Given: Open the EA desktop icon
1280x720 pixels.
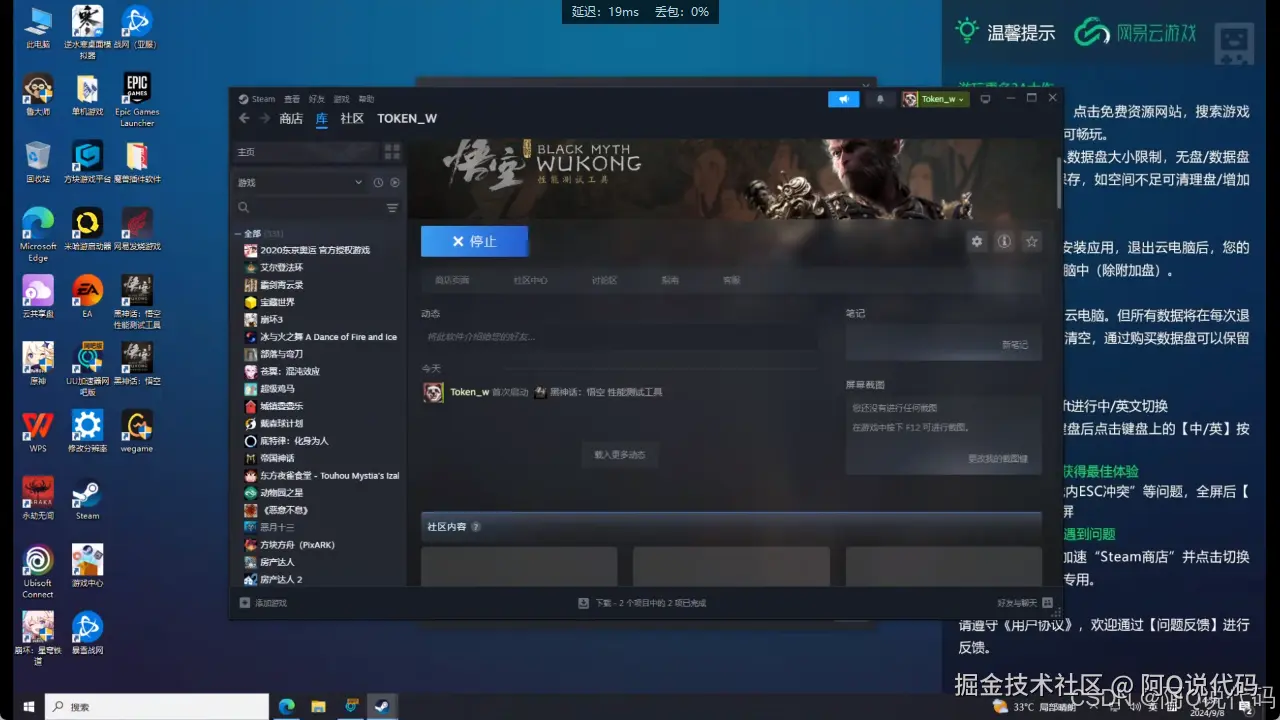Looking at the screenshot, I should pos(87,297).
